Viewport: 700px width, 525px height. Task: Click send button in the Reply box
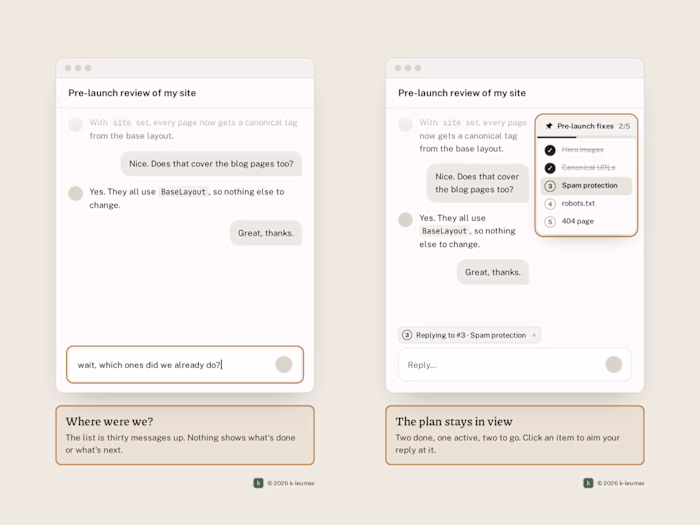coord(614,365)
